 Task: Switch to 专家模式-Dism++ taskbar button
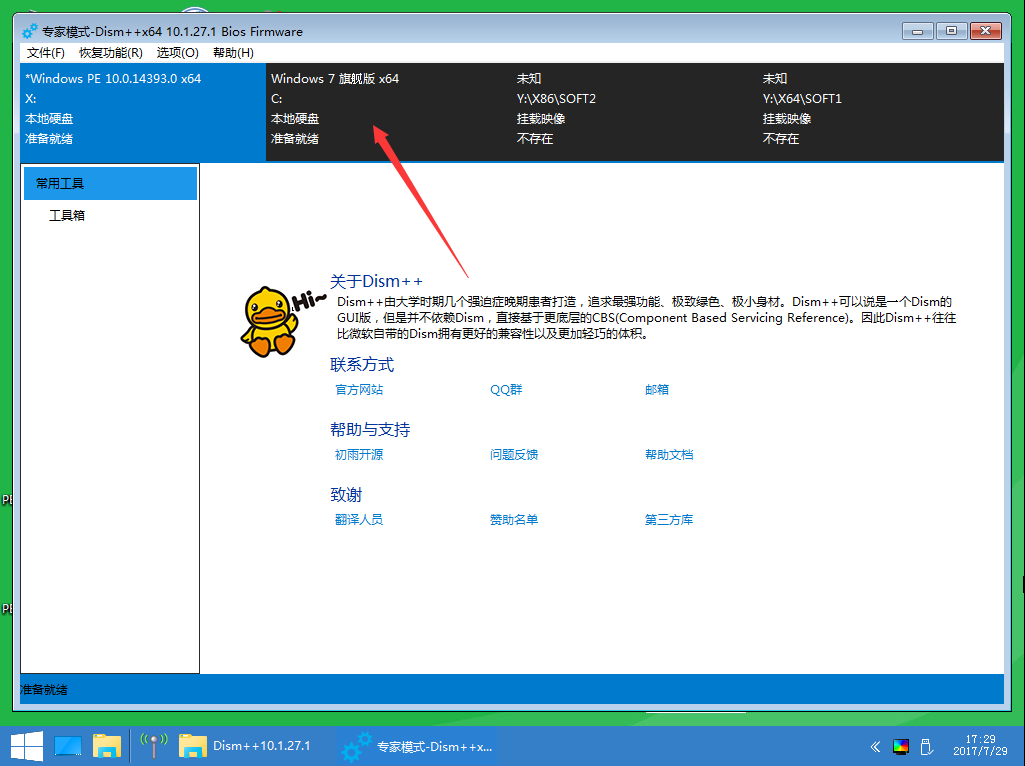click(x=417, y=746)
